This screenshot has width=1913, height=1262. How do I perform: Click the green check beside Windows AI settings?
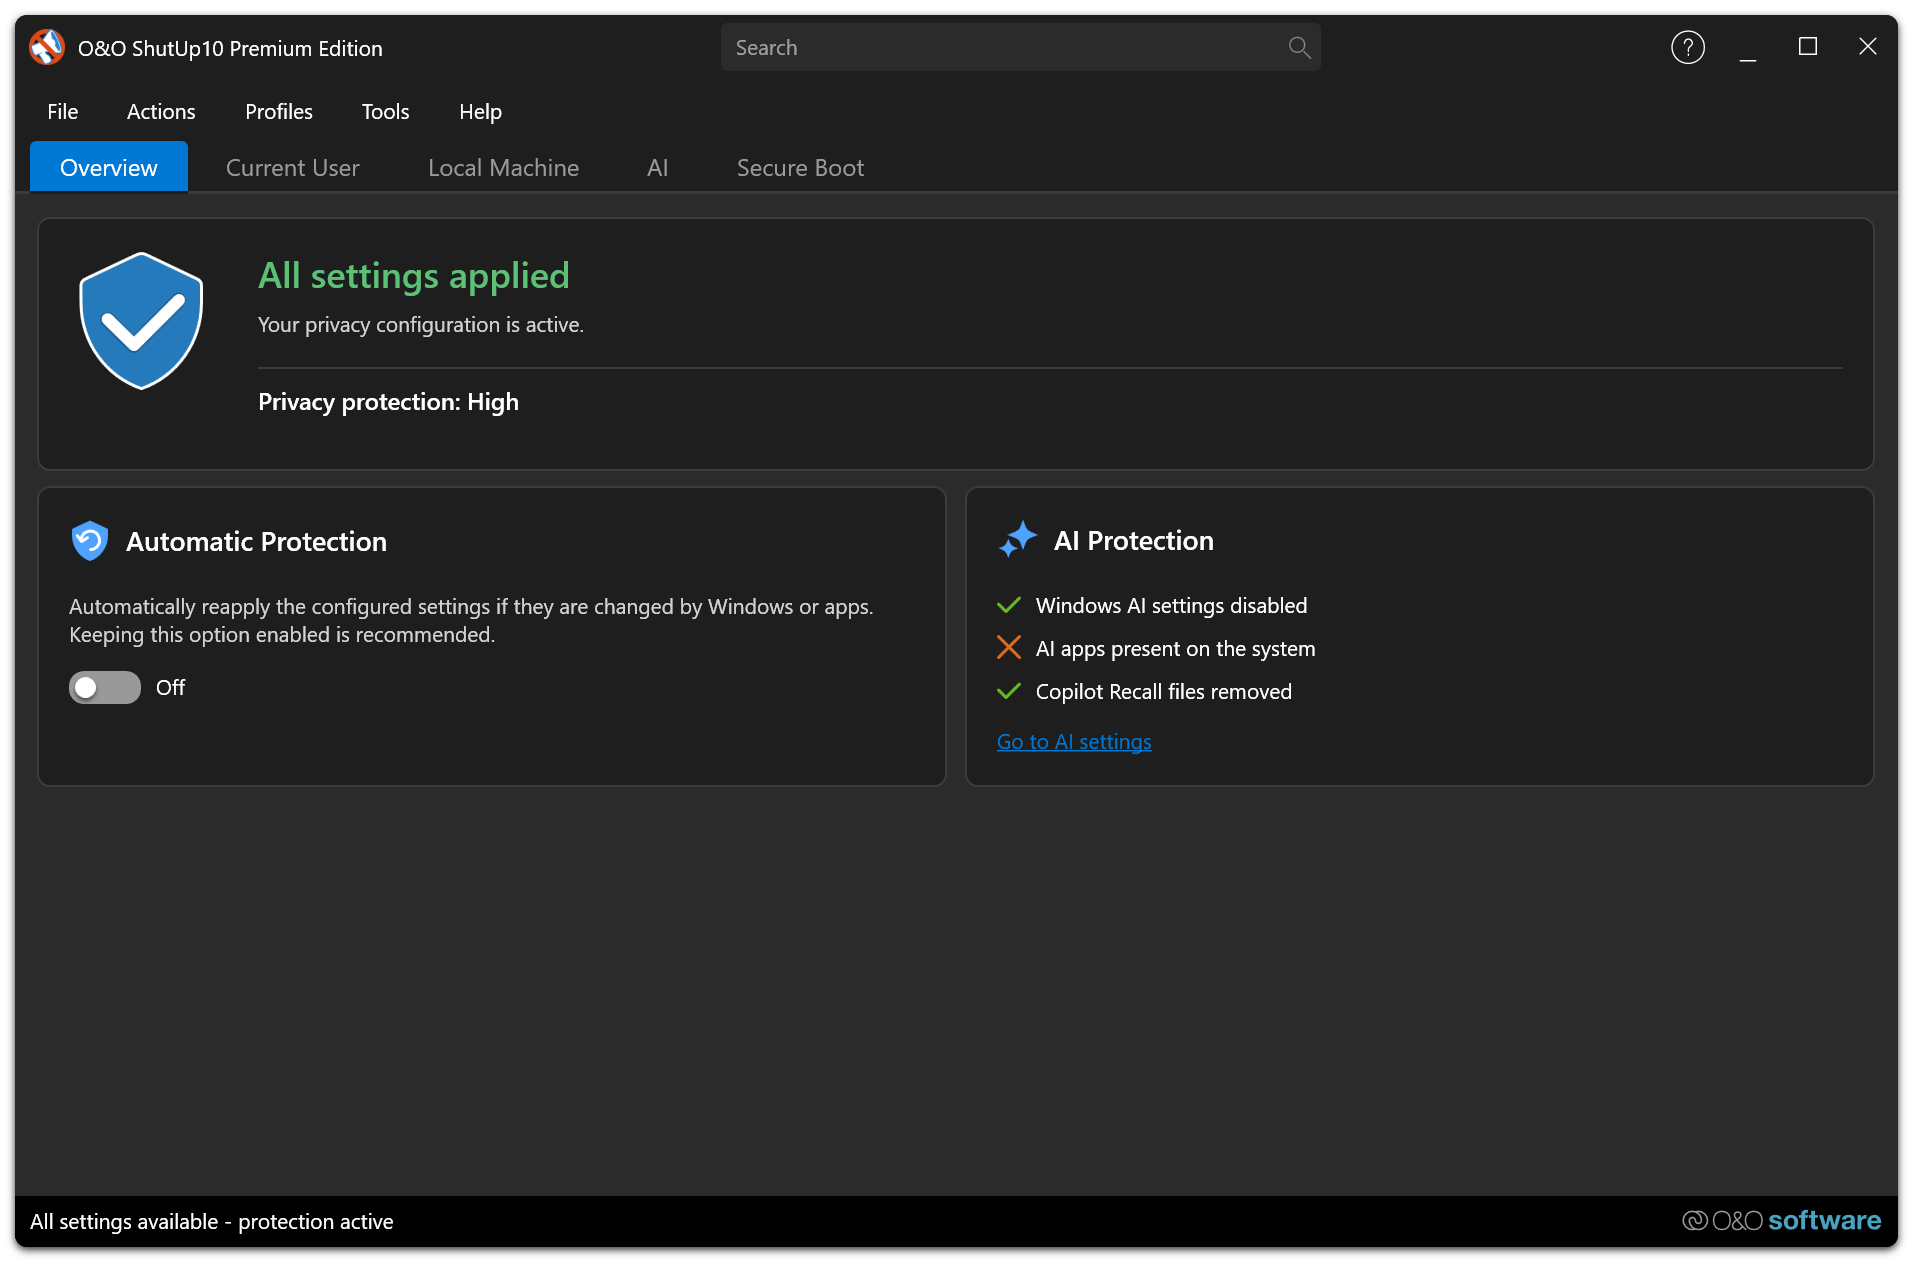(1009, 605)
